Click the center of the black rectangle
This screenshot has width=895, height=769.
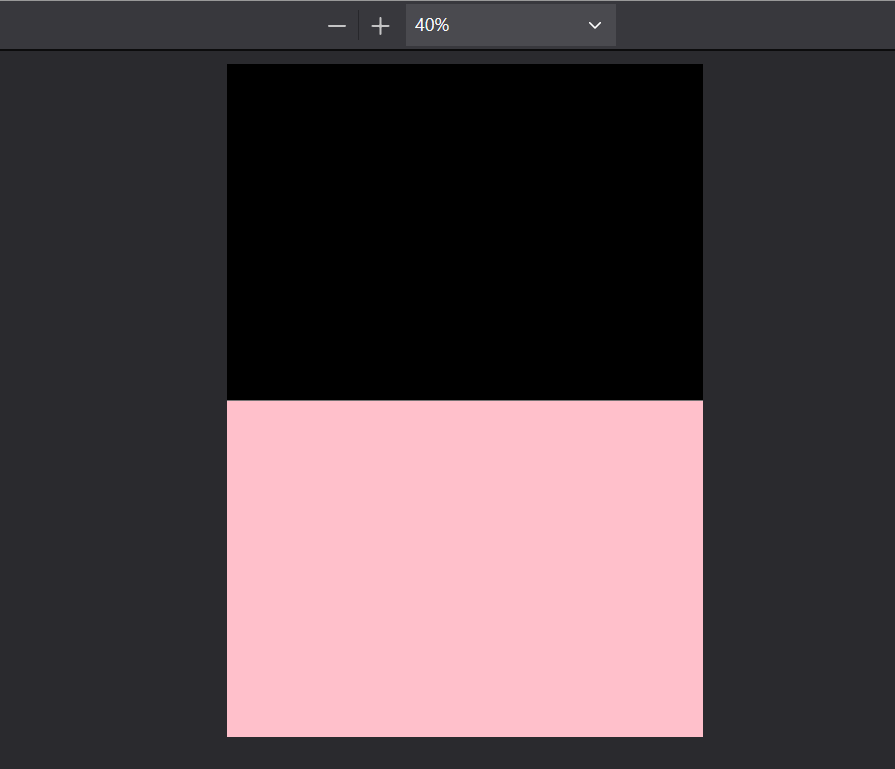[465, 232]
